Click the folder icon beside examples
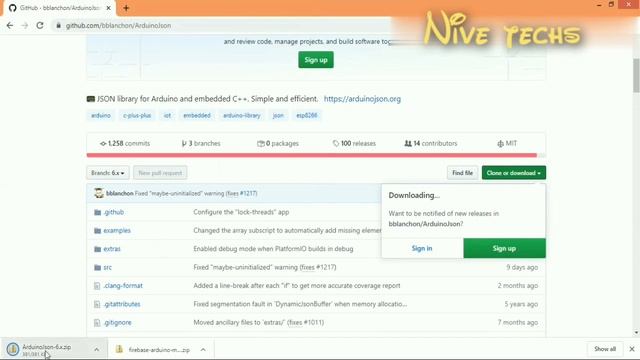 [x=97, y=231]
